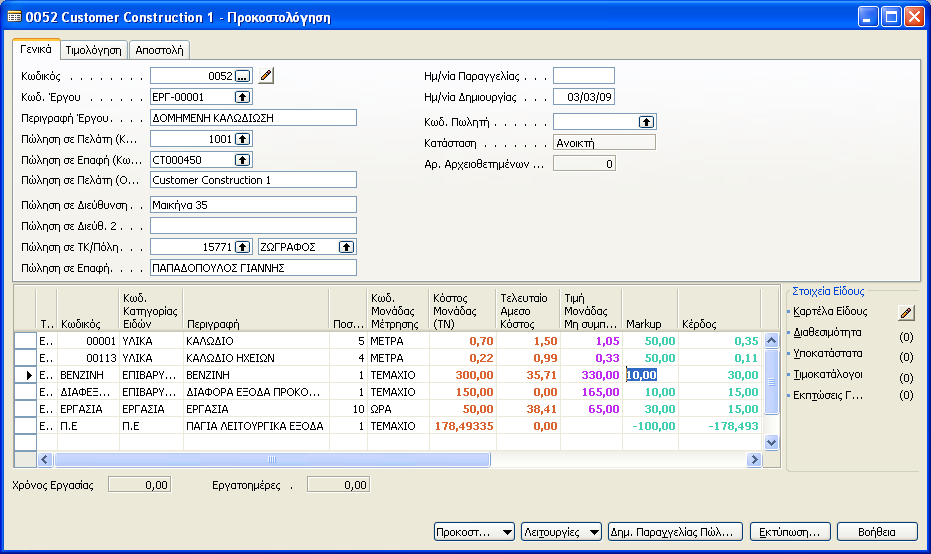Click the Κέρδος column header
This screenshot has width=931, height=554.
click(720, 310)
